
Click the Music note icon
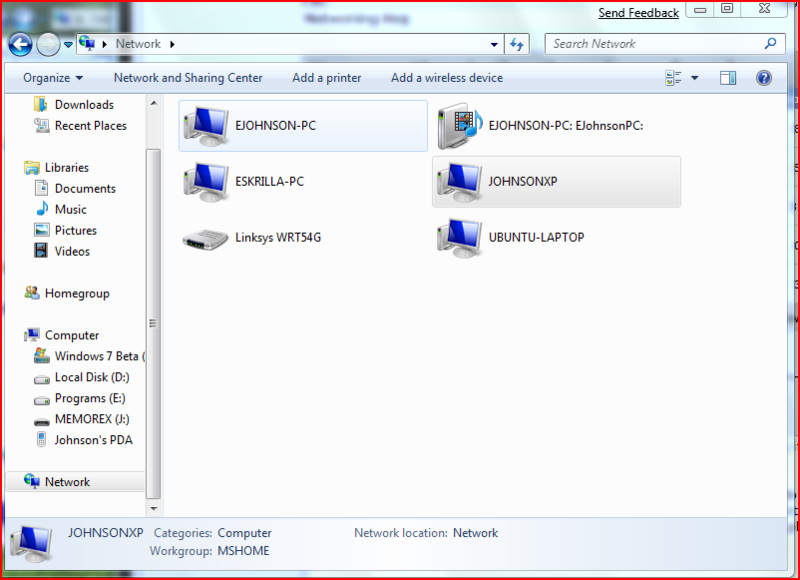coord(42,209)
